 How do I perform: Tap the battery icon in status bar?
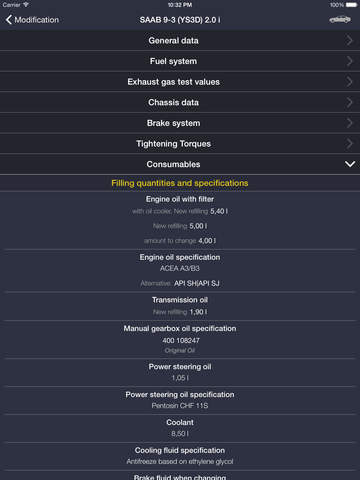pos(351,5)
